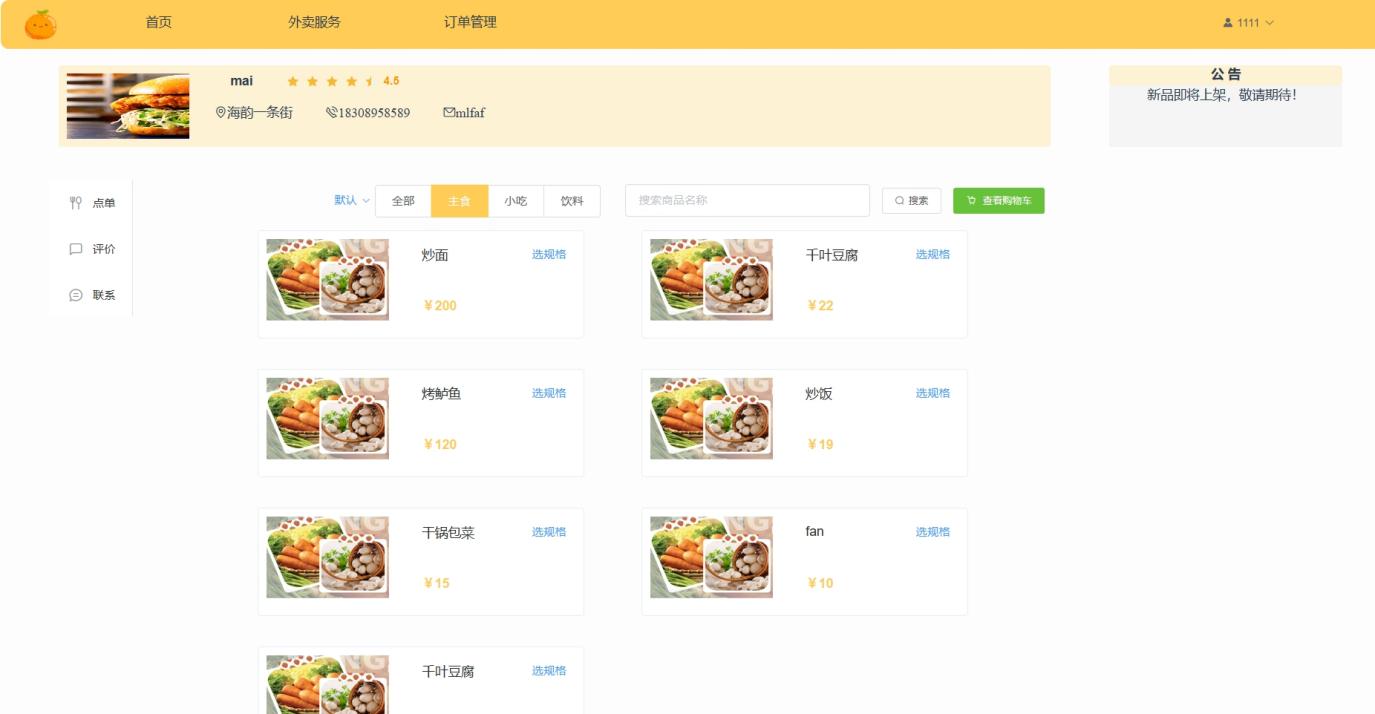Click the 炒饭 food image
This screenshot has height=714, width=1375.
(711, 419)
